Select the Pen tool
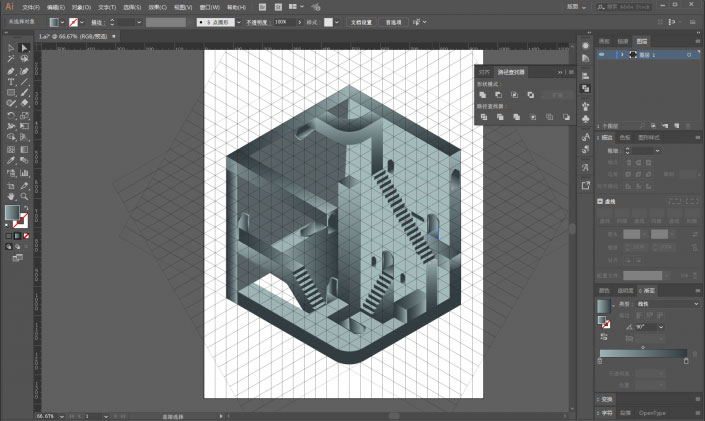This screenshot has width=705, height=421. click(x=11, y=71)
